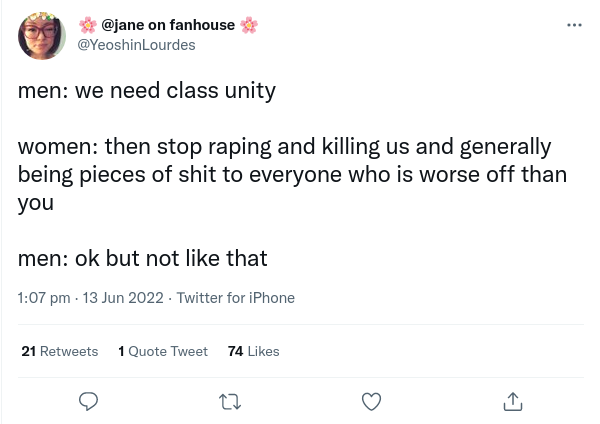Retweet this tweet using the arrows icon
Screen dimensions: 600x424
click(x=229, y=401)
